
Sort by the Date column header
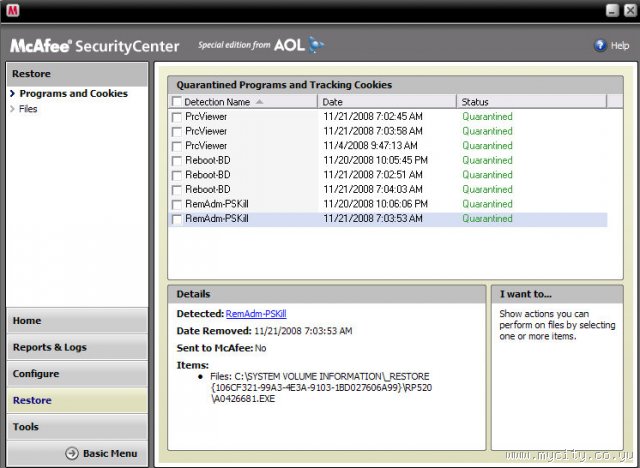(387, 102)
